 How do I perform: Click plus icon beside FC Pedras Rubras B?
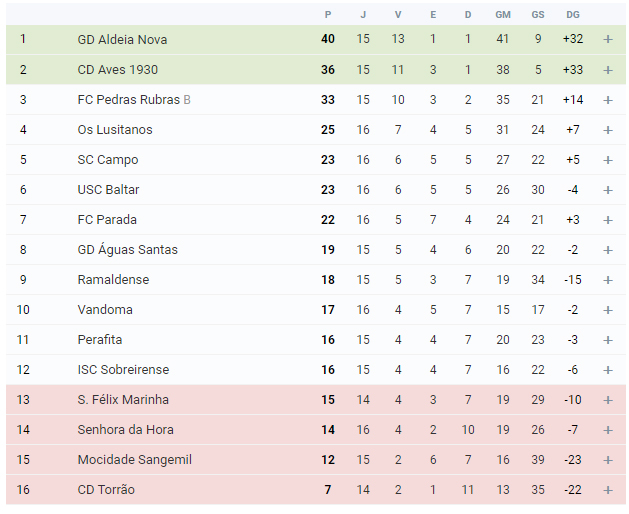pyautogui.click(x=608, y=100)
